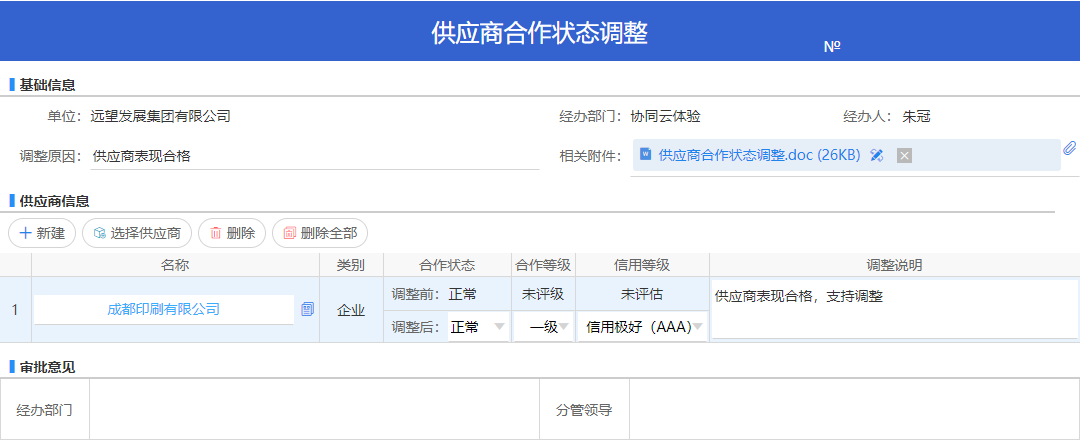Click the № number label in header
1080x442 pixels.
[832, 47]
